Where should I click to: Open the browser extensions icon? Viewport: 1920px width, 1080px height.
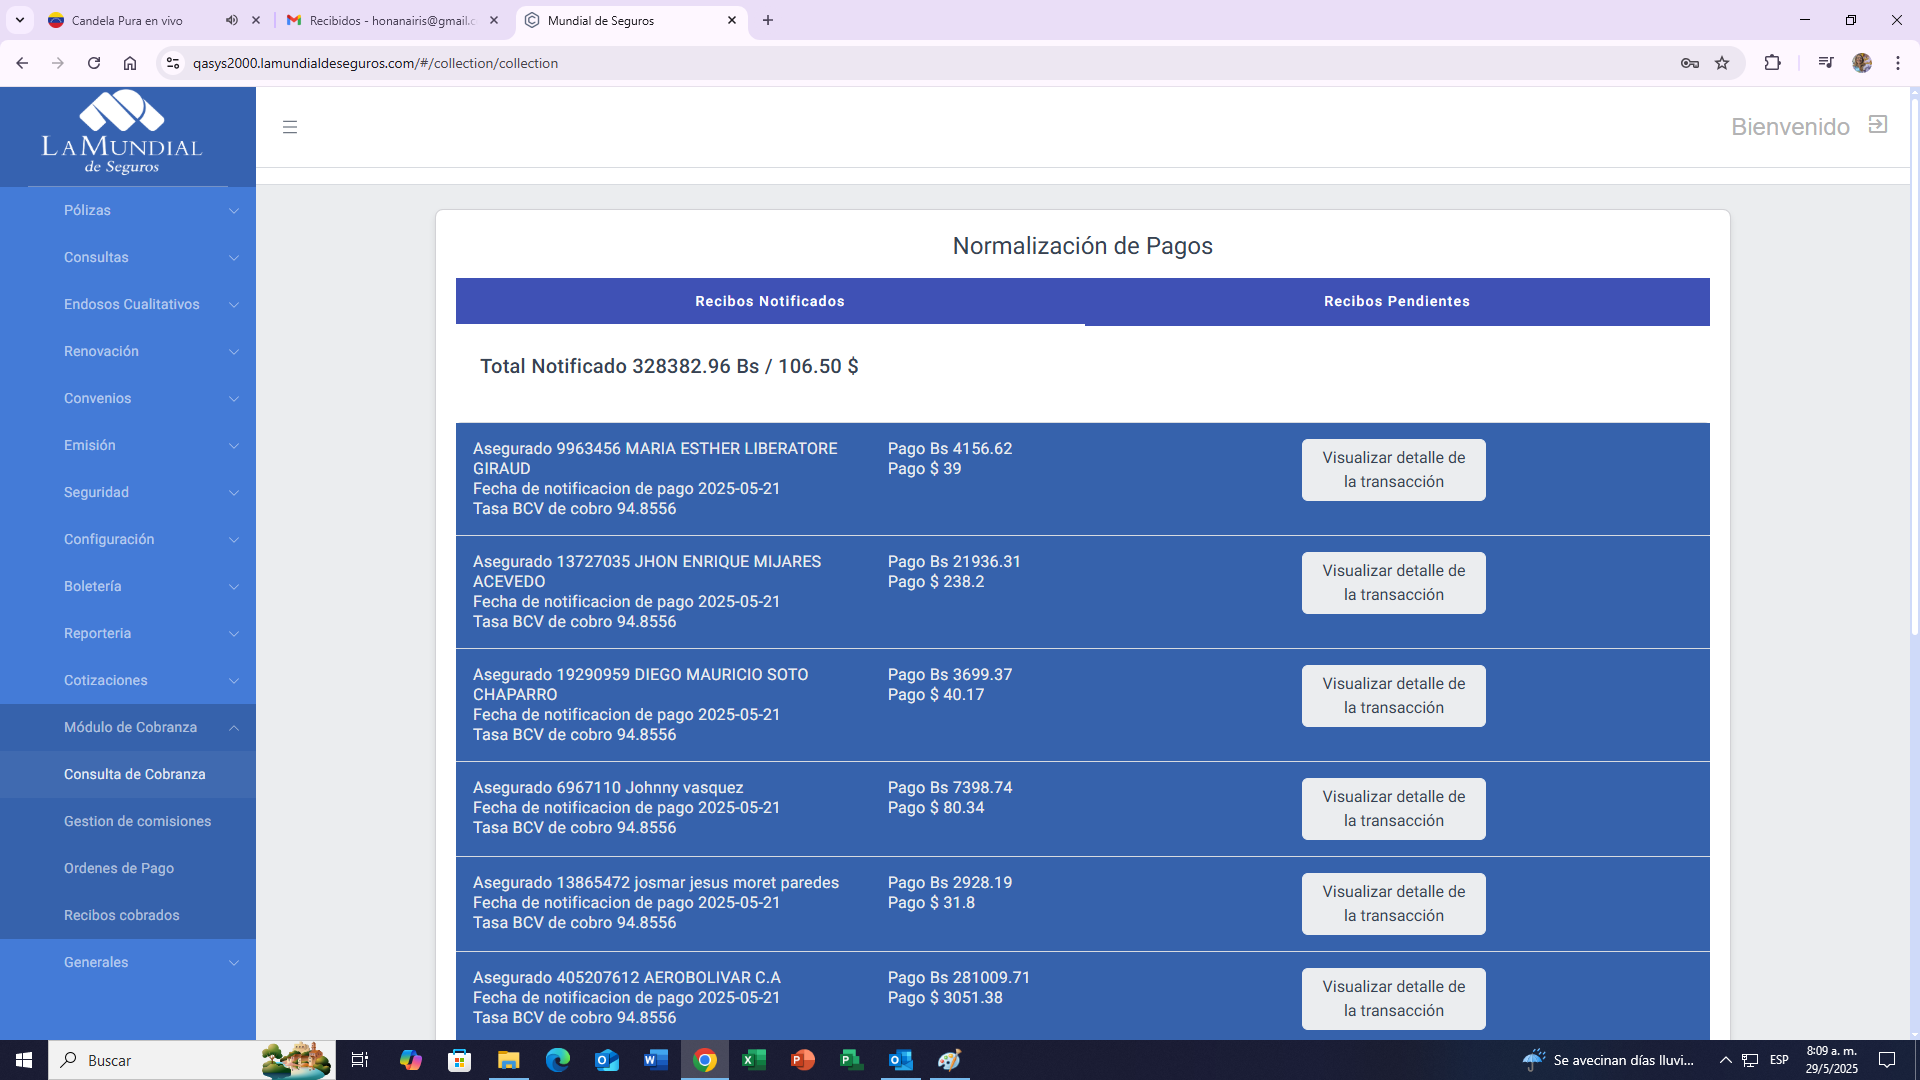[1772, 63]
